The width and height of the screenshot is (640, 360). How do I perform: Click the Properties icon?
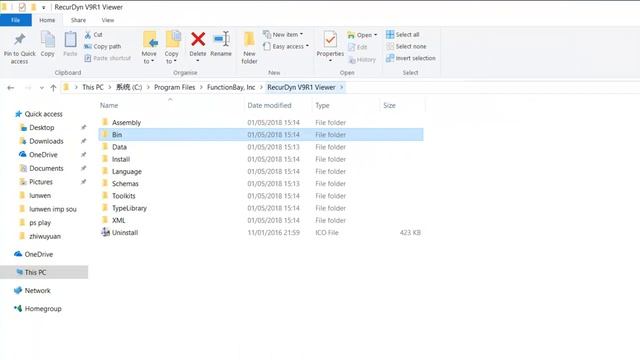(330, 40)
